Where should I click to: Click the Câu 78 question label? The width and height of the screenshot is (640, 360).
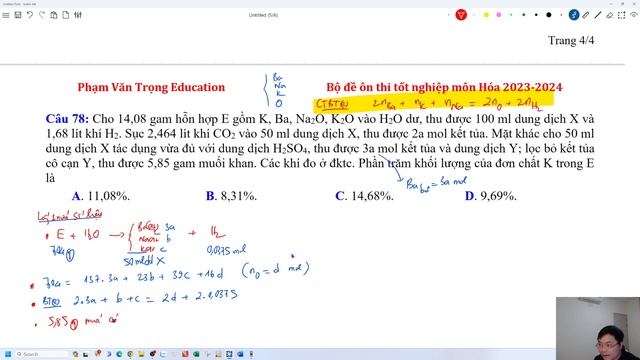point(67,119)
